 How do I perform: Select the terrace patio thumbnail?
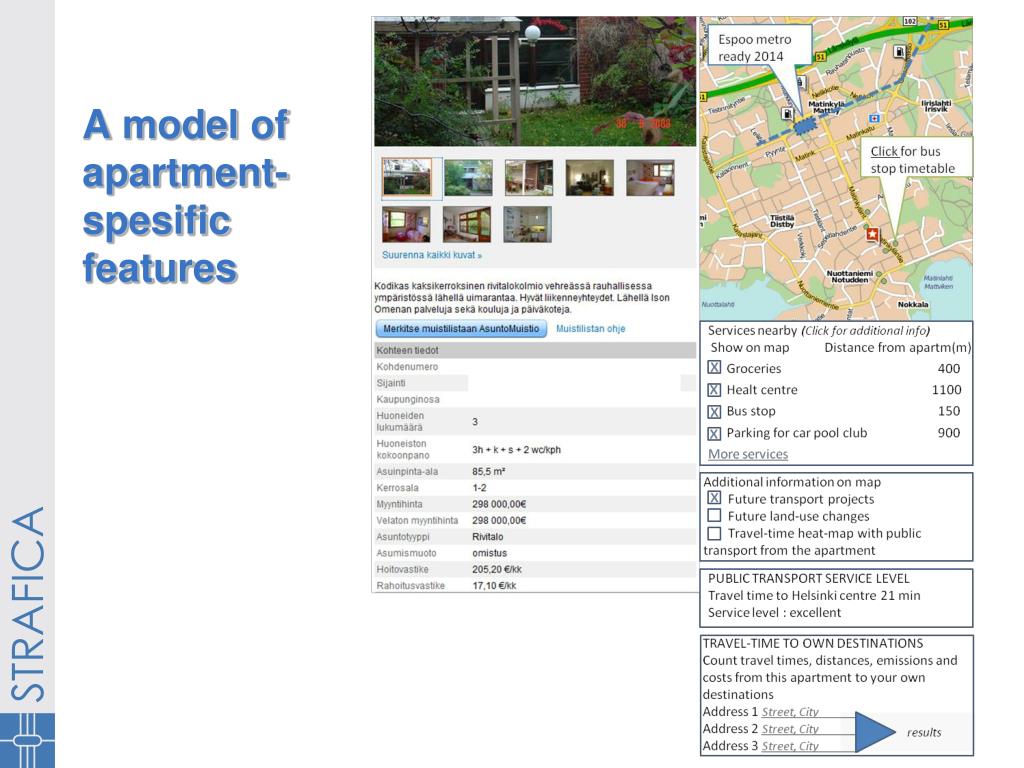coord(529,178)
